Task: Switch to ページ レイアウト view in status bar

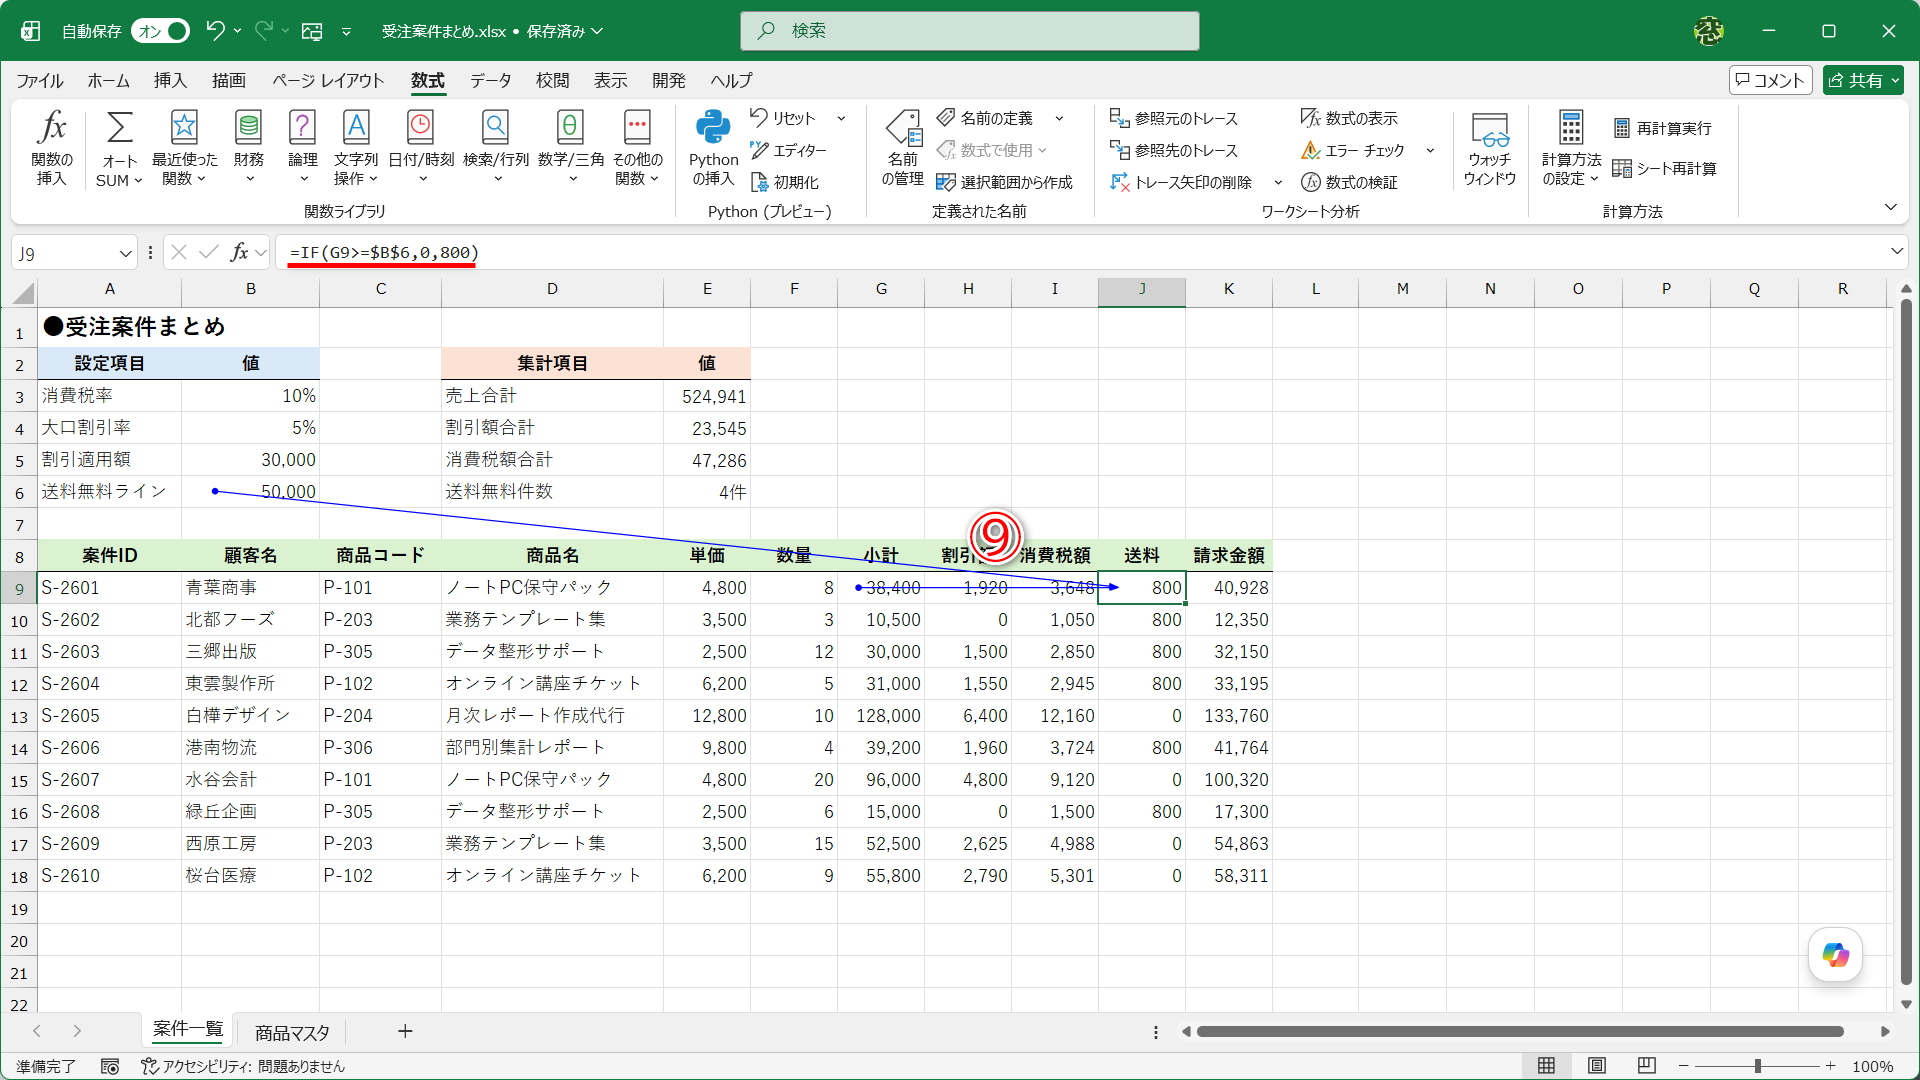Action: (1597, 1066)
